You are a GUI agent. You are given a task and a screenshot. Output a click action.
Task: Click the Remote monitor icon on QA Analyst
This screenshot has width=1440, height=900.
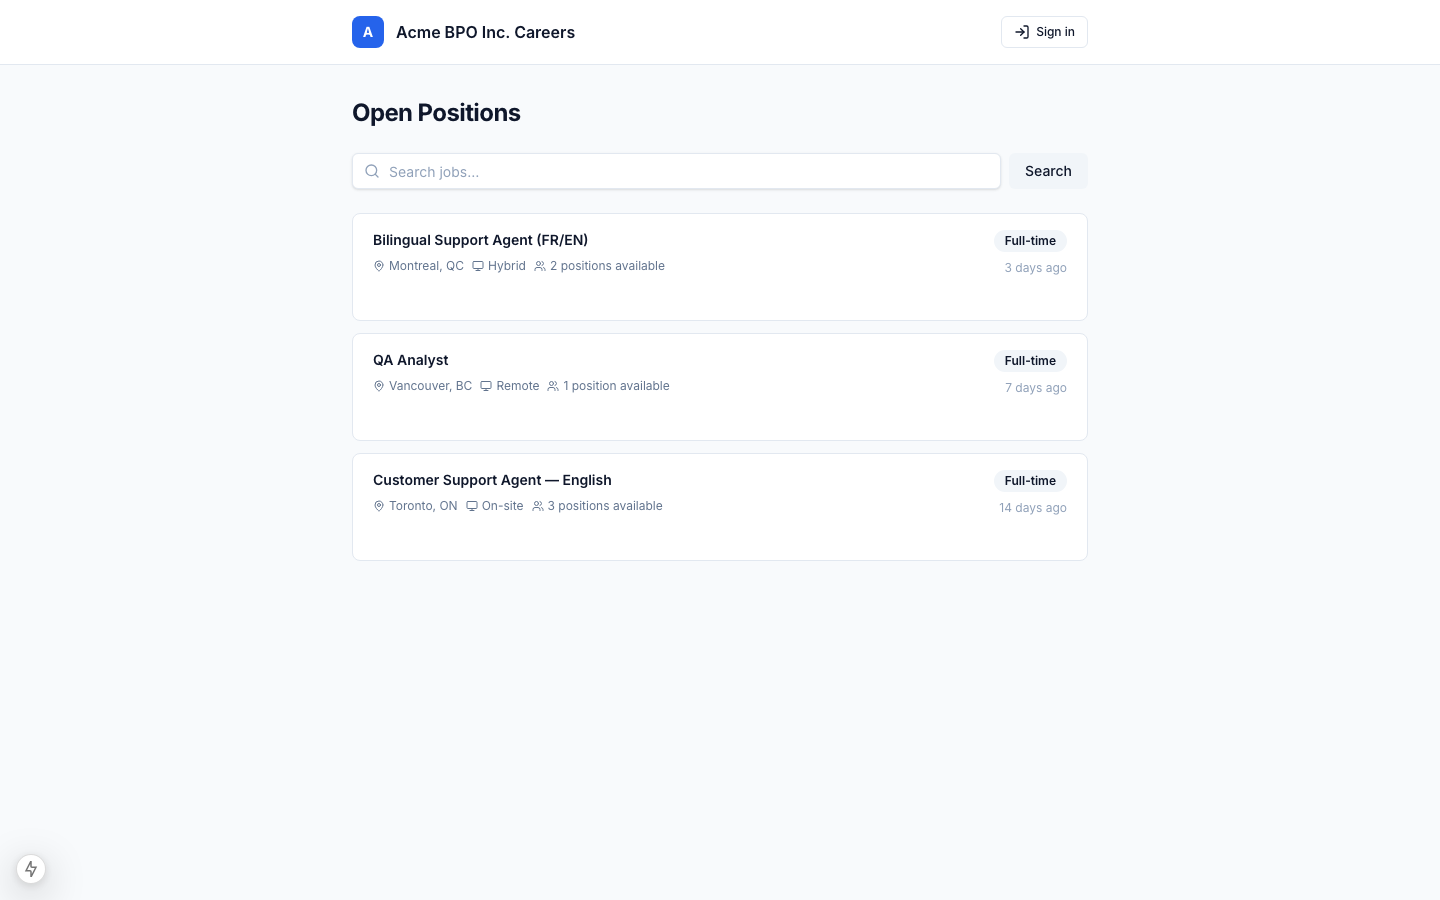[x=486, y=386]
